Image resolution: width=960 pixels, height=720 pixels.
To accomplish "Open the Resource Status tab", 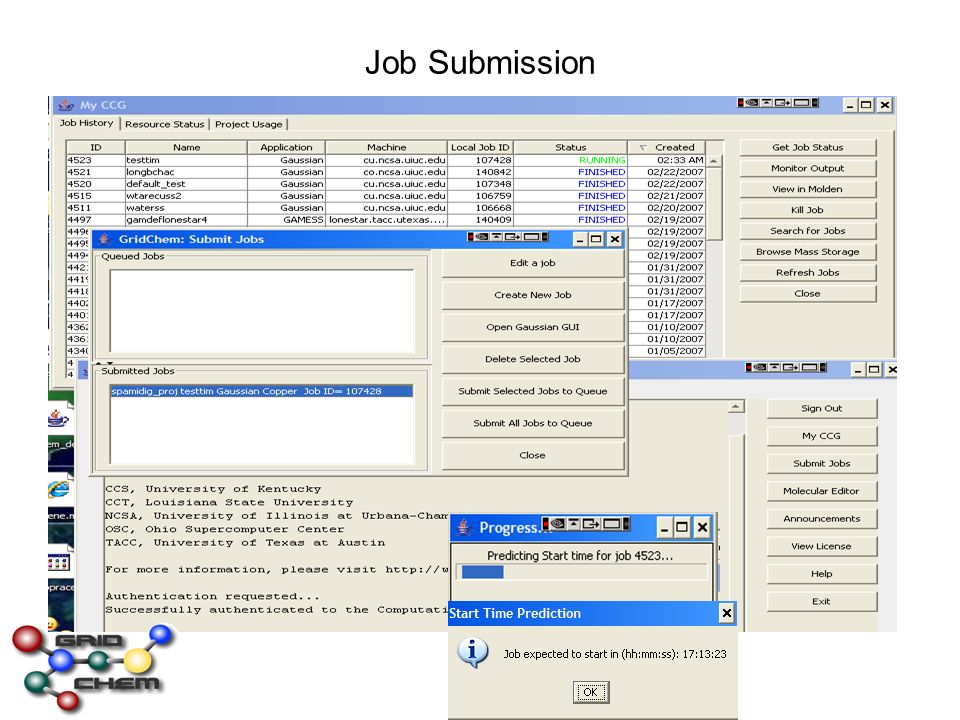I will tap(165, 124).
